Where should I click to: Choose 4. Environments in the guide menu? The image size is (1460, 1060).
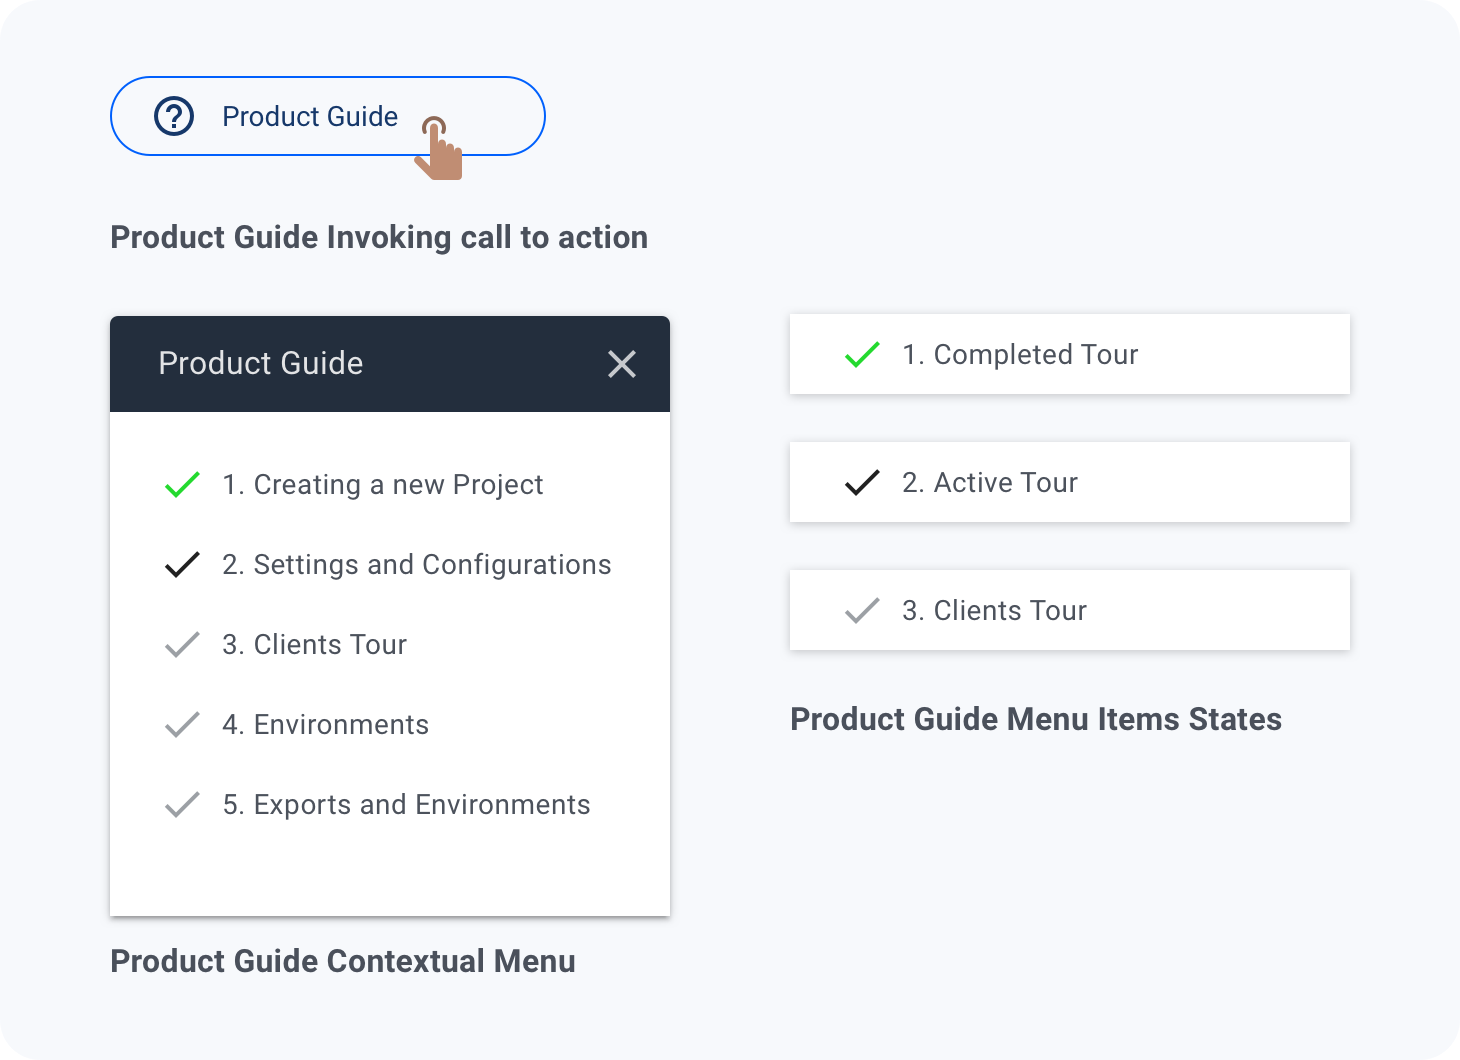point(326,725)
